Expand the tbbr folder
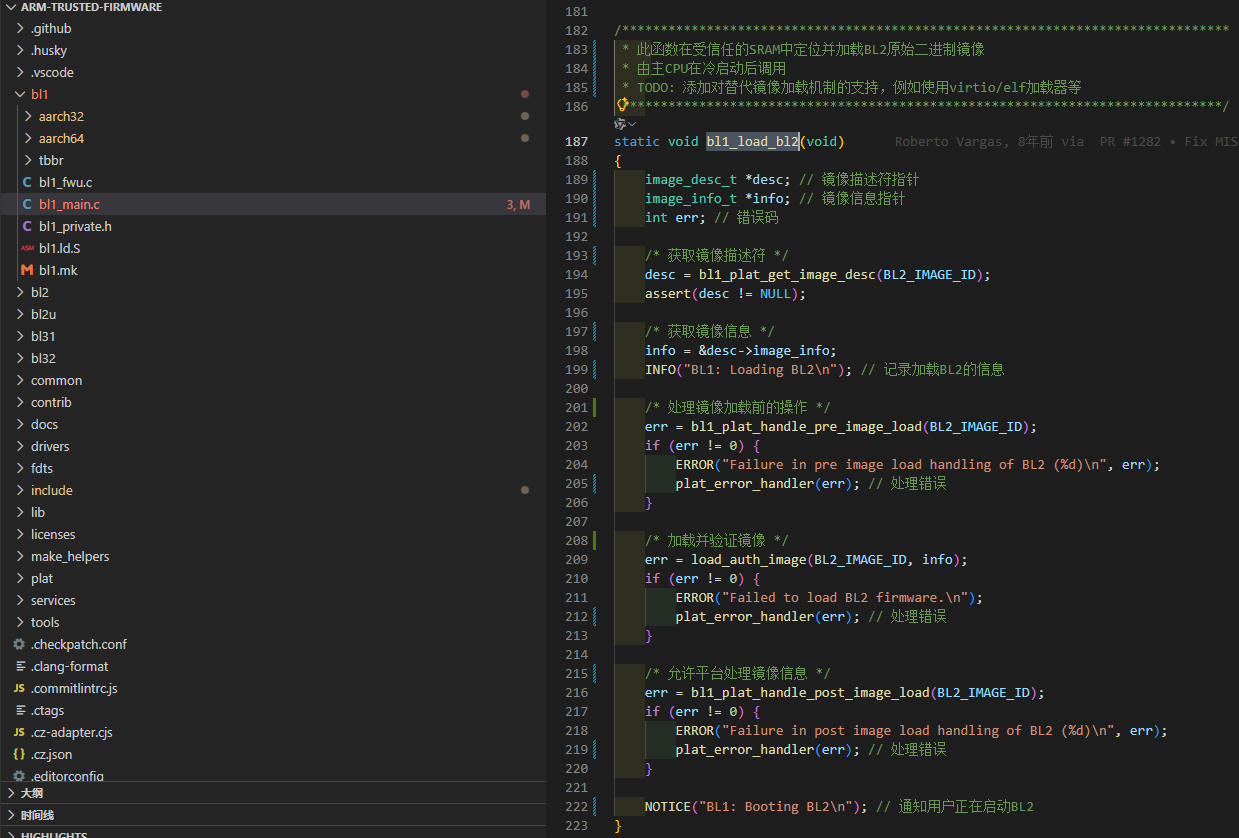 pos(29,160)
